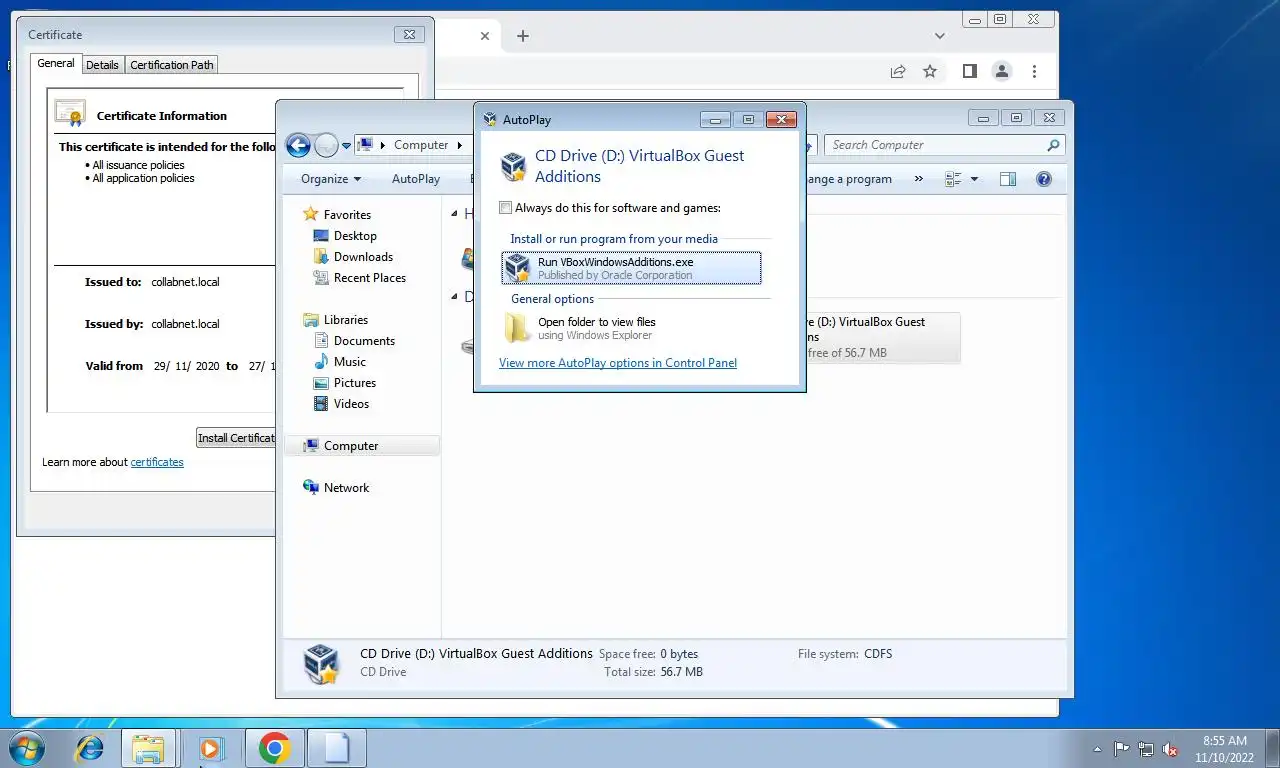This screenshot has width=1280, height=768.
Task: Toggle Chrome side panel icon
Action: tap(969, 71)
